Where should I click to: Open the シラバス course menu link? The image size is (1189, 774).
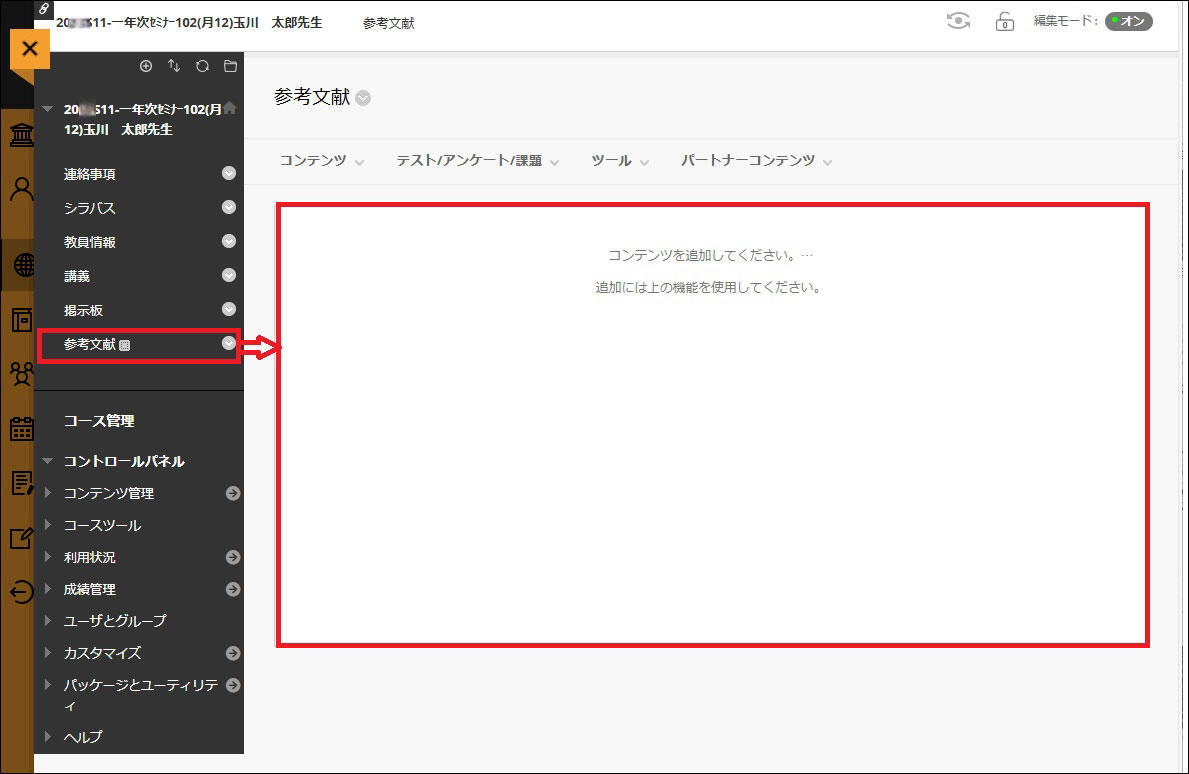(89, 208)
